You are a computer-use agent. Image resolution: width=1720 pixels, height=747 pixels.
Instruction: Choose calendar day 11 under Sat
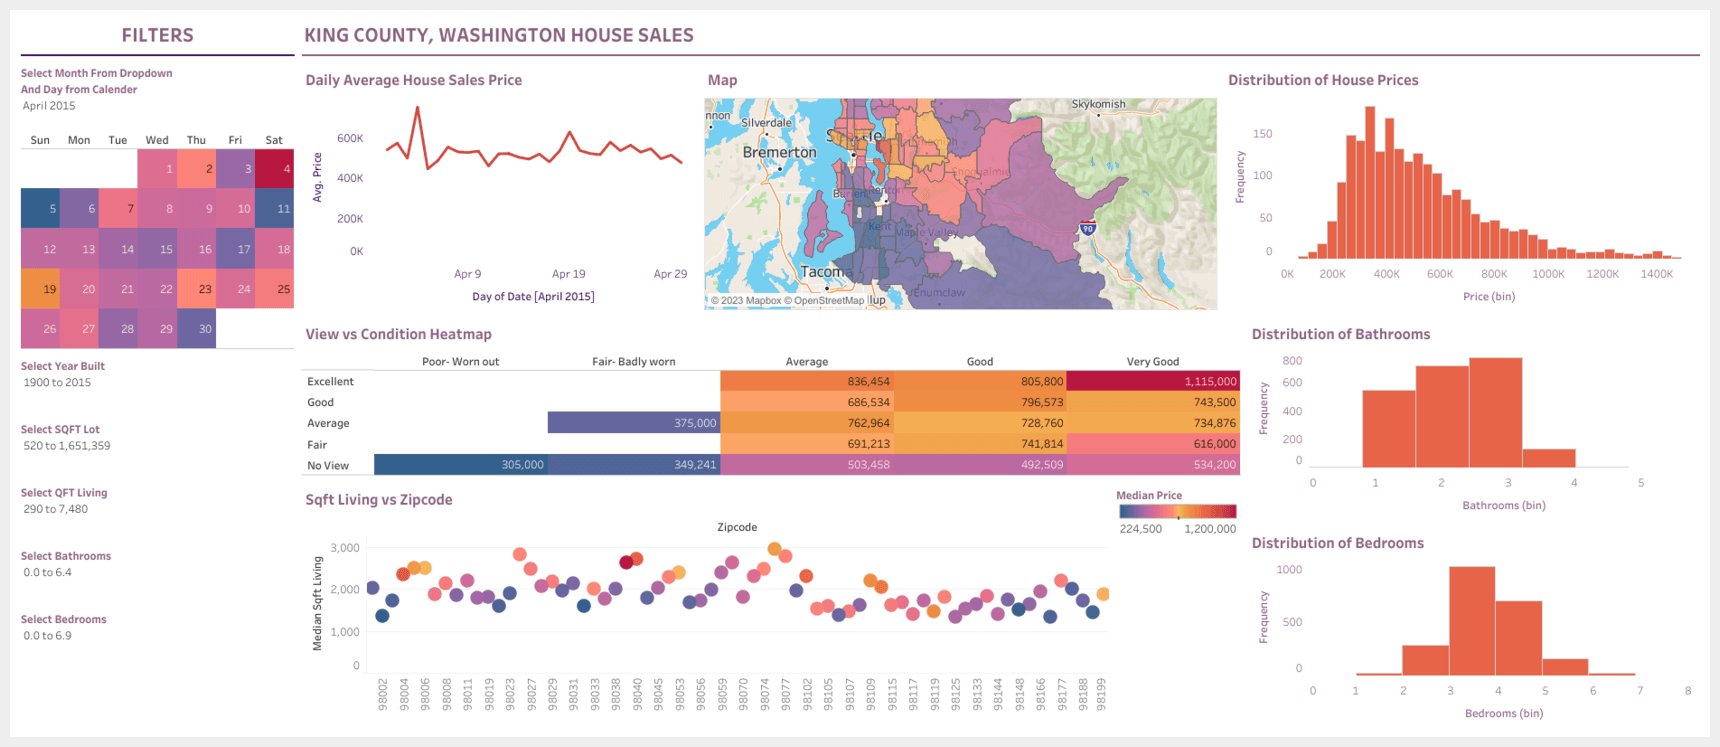(x=274, y=209)
